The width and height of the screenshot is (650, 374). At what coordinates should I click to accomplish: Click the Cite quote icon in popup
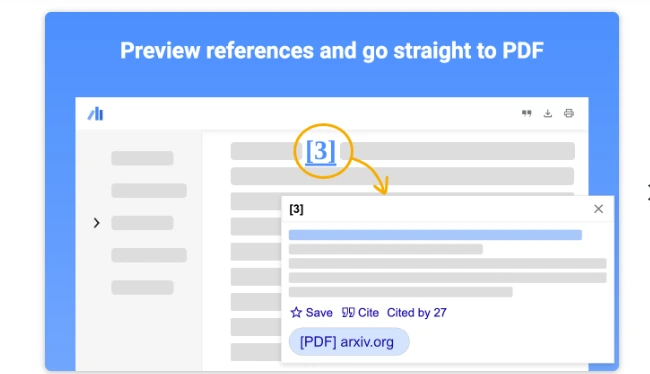[x=348, y=312]
